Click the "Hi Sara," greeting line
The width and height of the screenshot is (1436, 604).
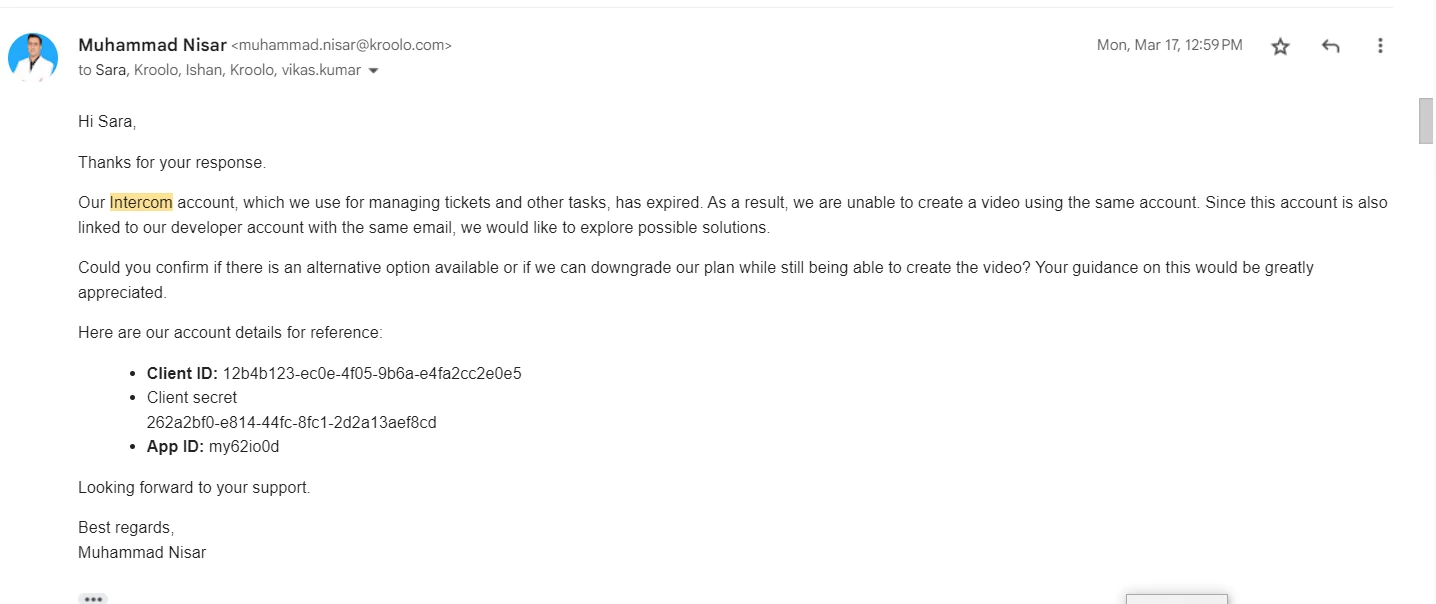coord(107,122)
